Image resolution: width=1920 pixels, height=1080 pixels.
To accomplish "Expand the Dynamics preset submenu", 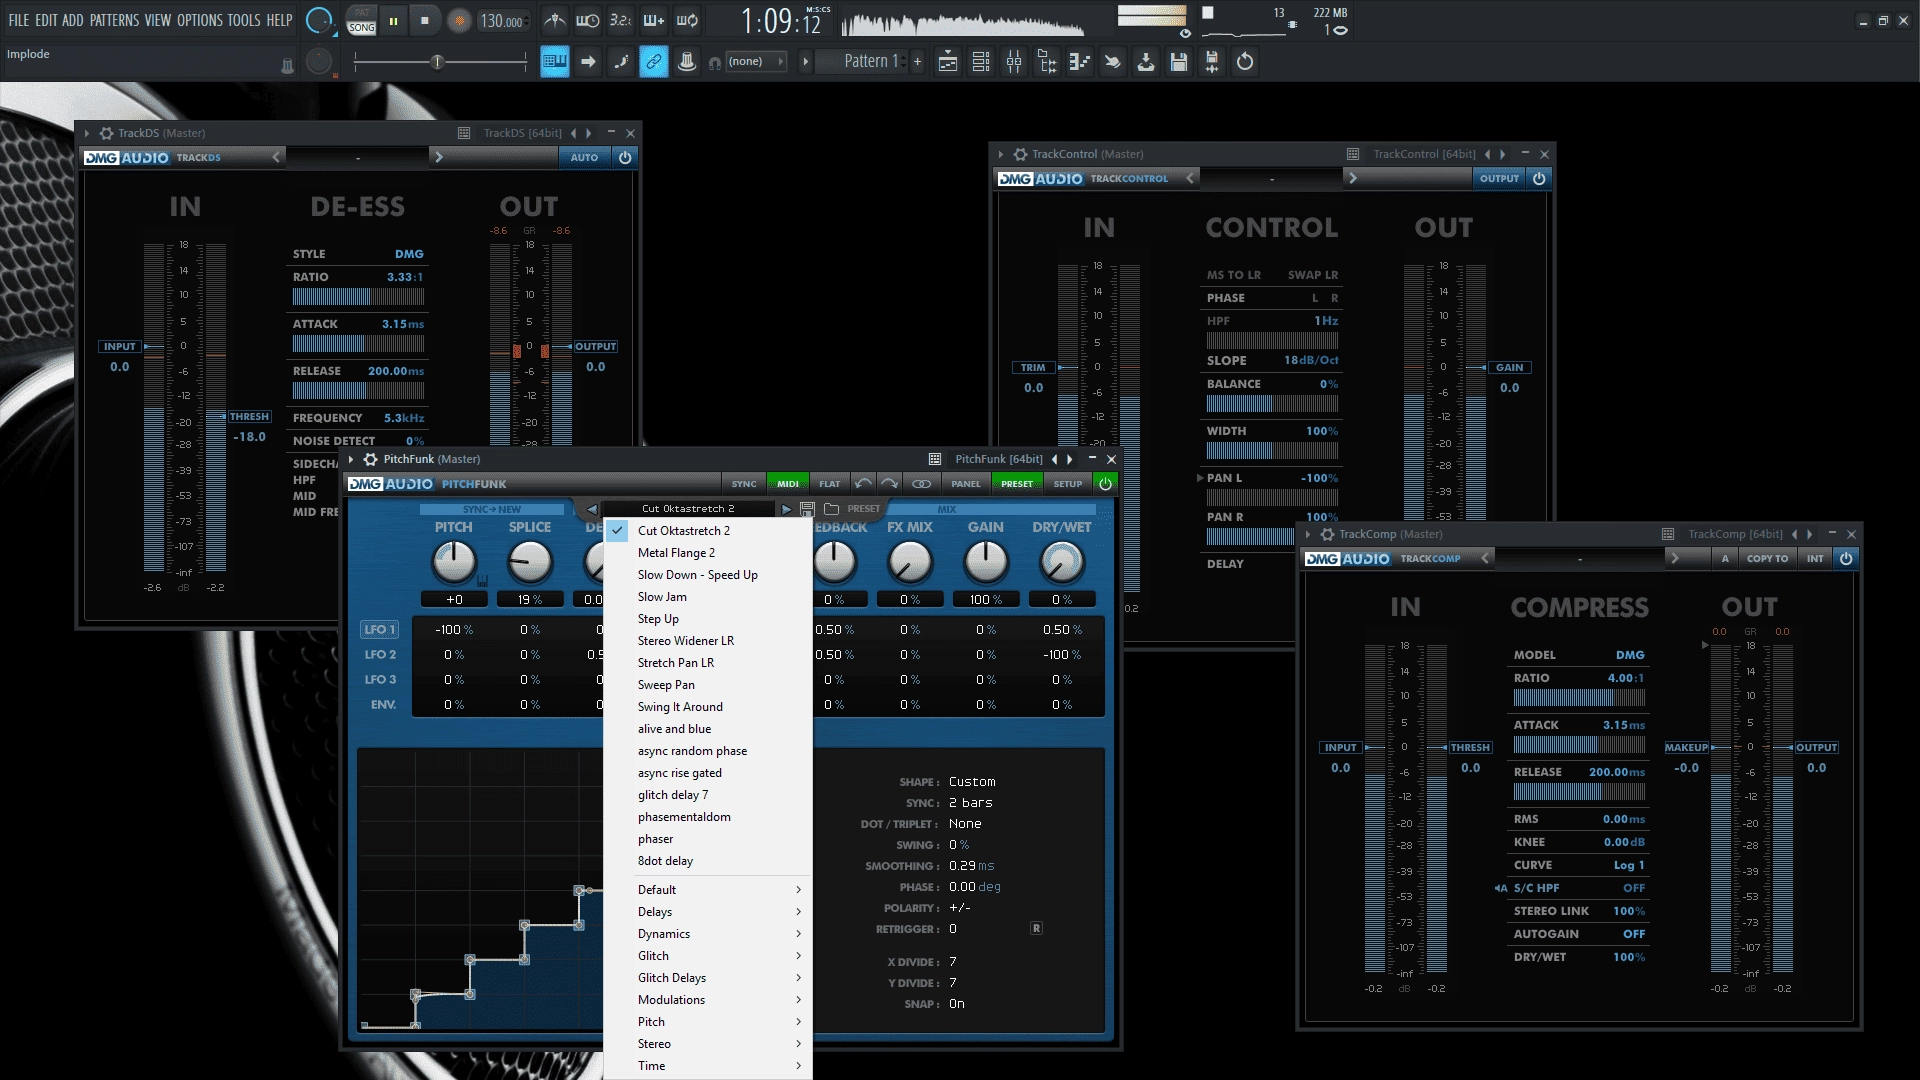I will pyautogui.click(x=708, y=934).
